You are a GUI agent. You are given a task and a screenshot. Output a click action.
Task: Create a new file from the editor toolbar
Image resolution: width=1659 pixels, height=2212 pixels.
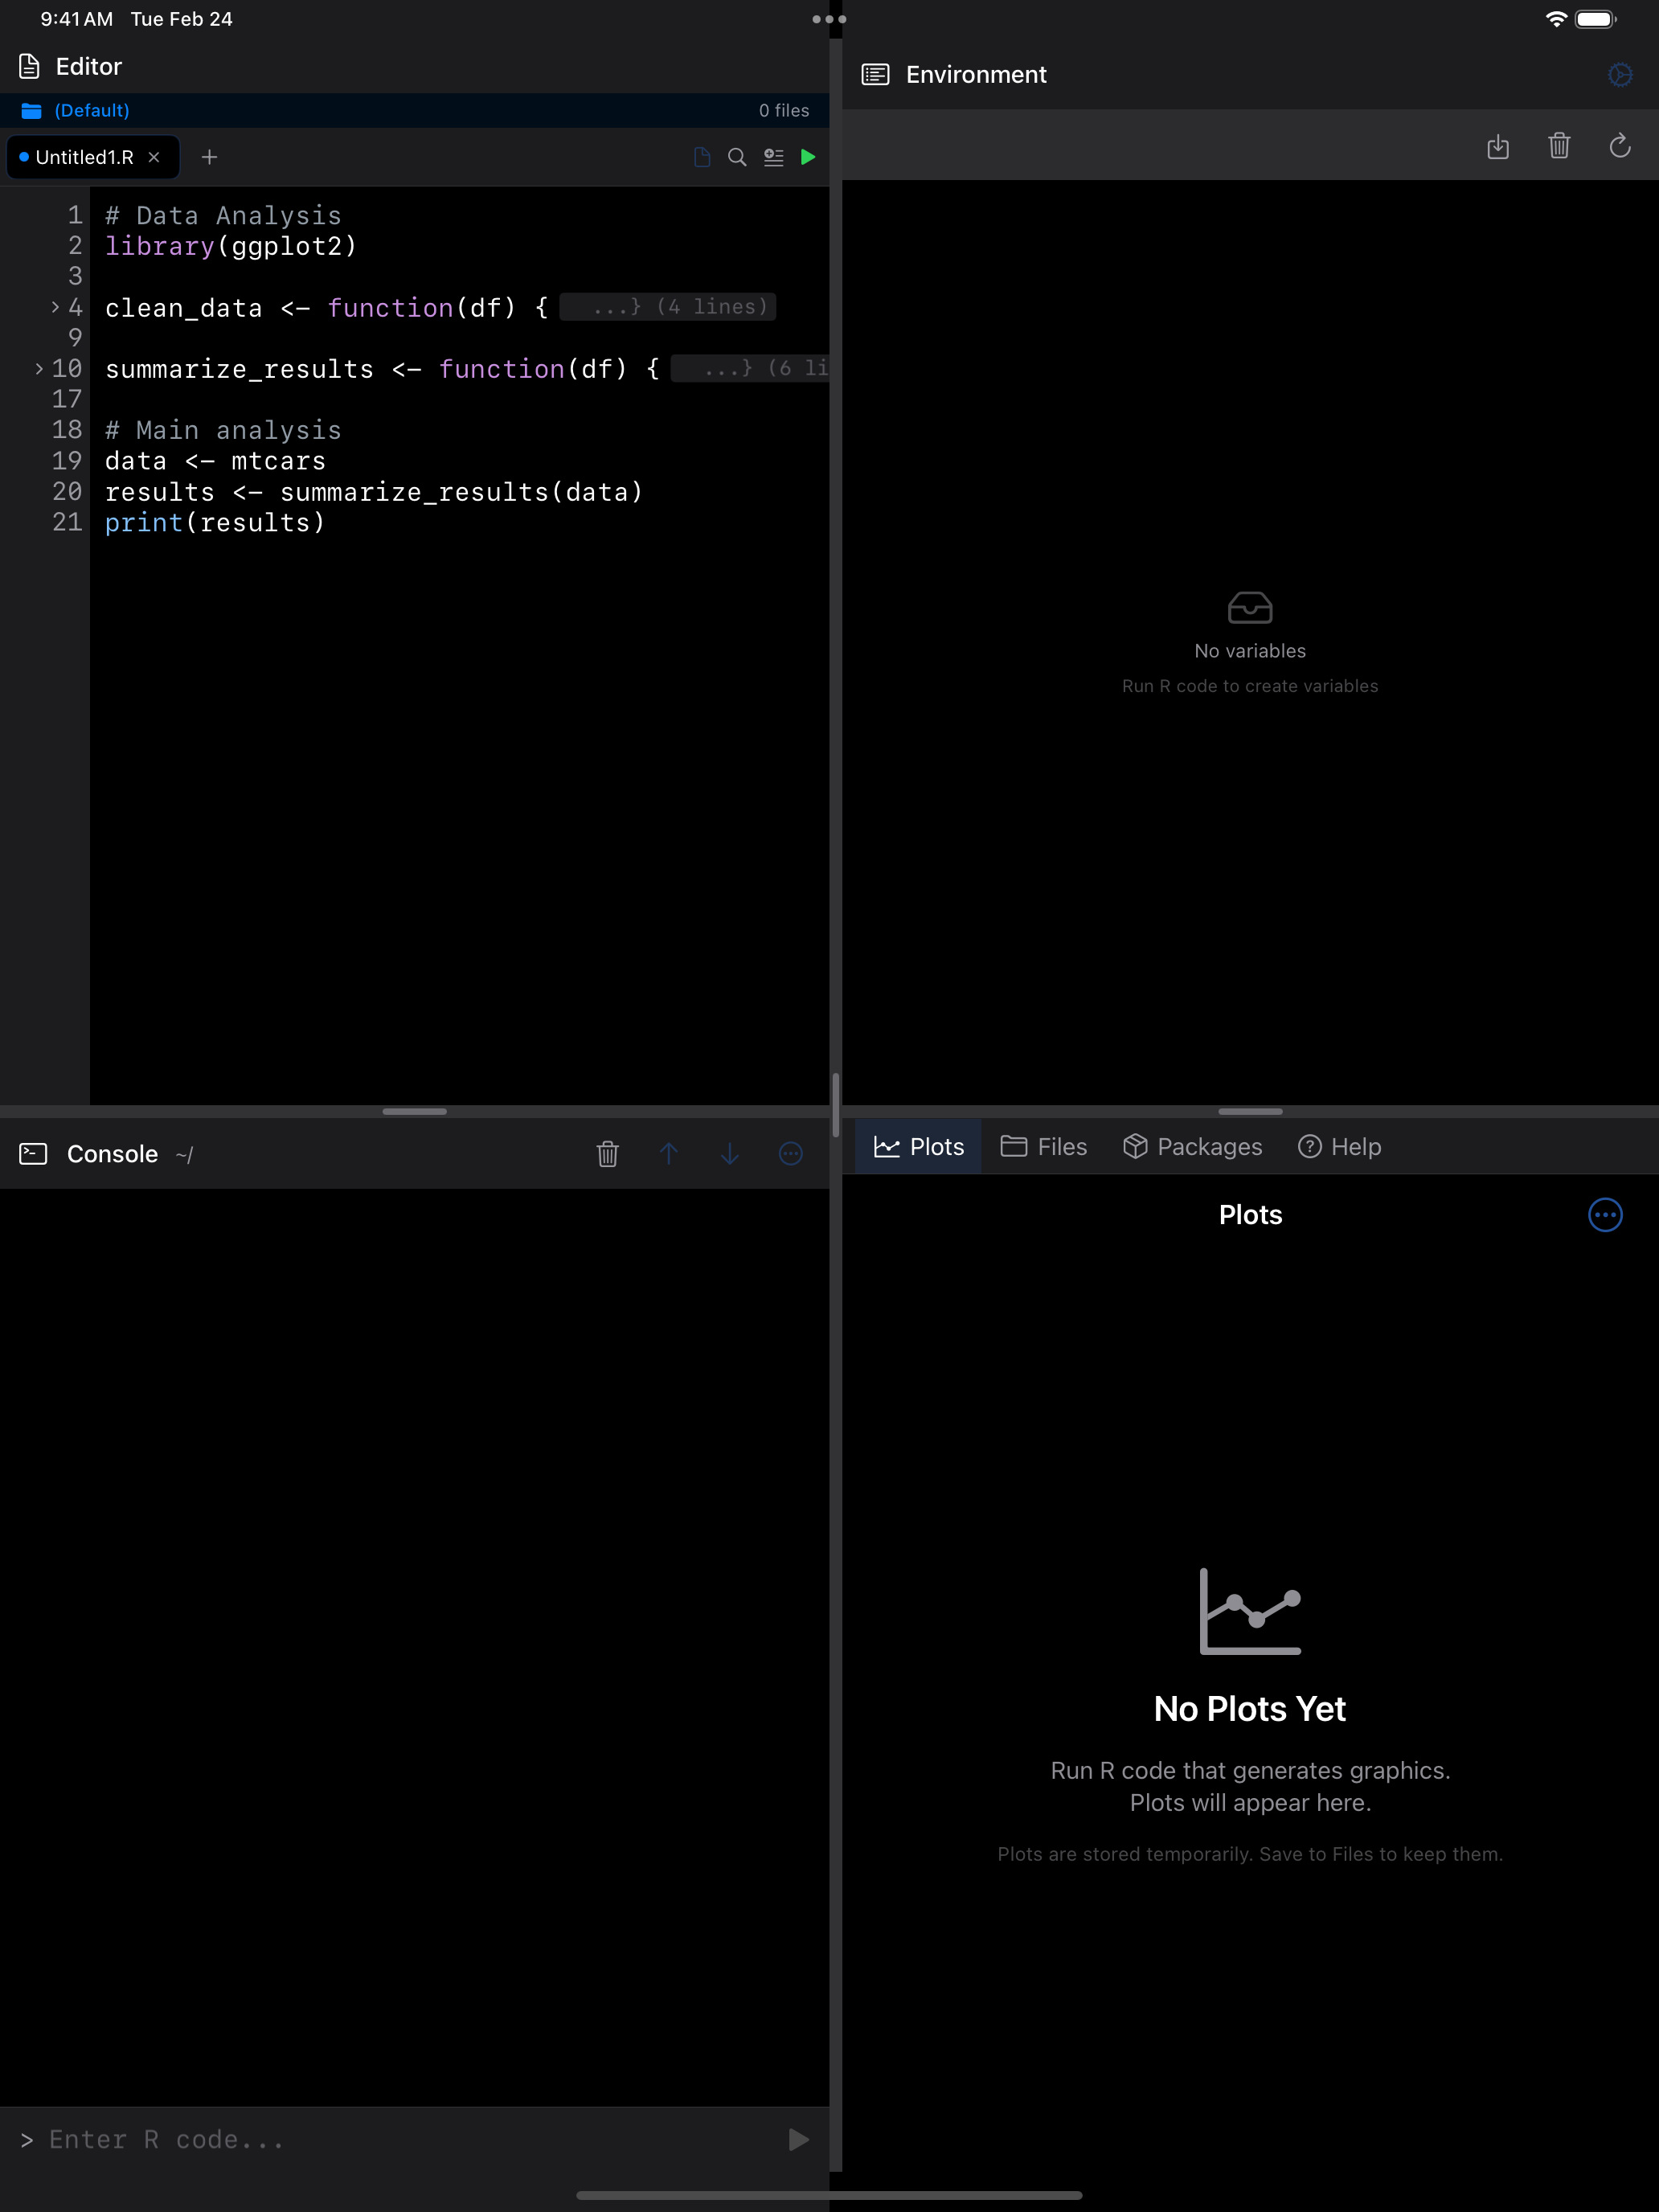(x=701, y=157)
